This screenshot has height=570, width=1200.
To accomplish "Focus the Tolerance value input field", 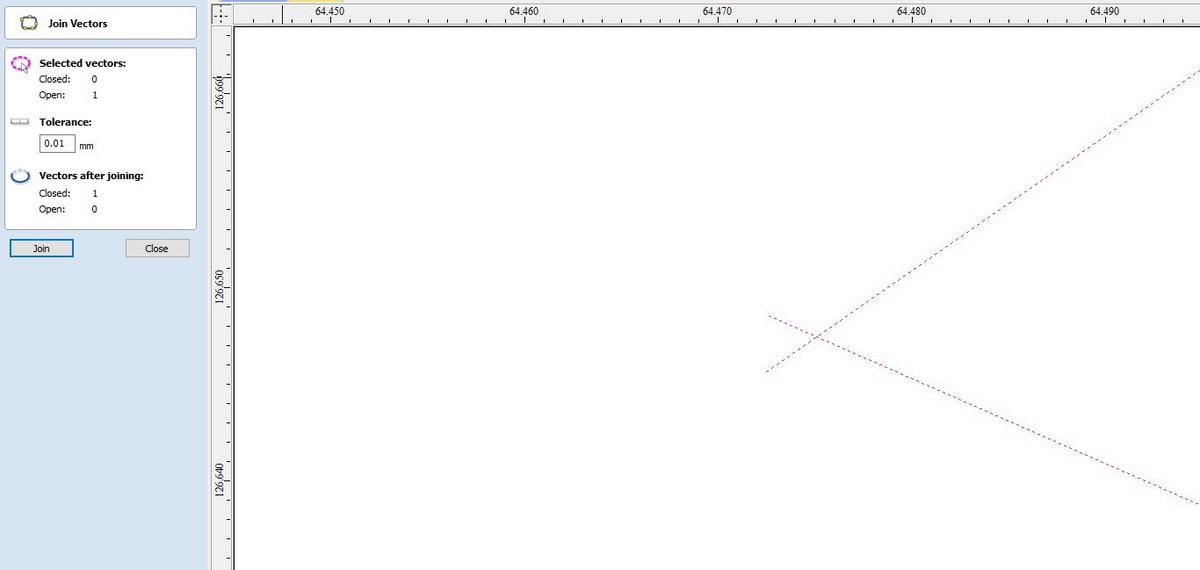I will [57, 144].
